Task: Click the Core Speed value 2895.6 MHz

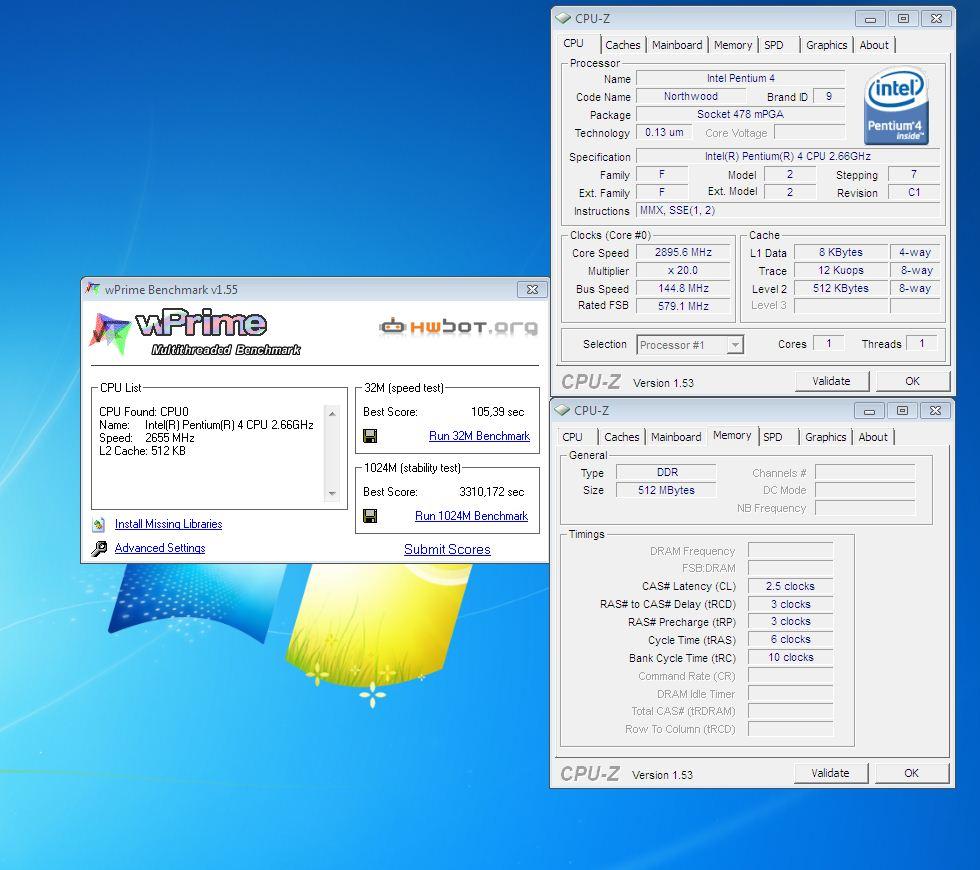Action: coord(683,252)
